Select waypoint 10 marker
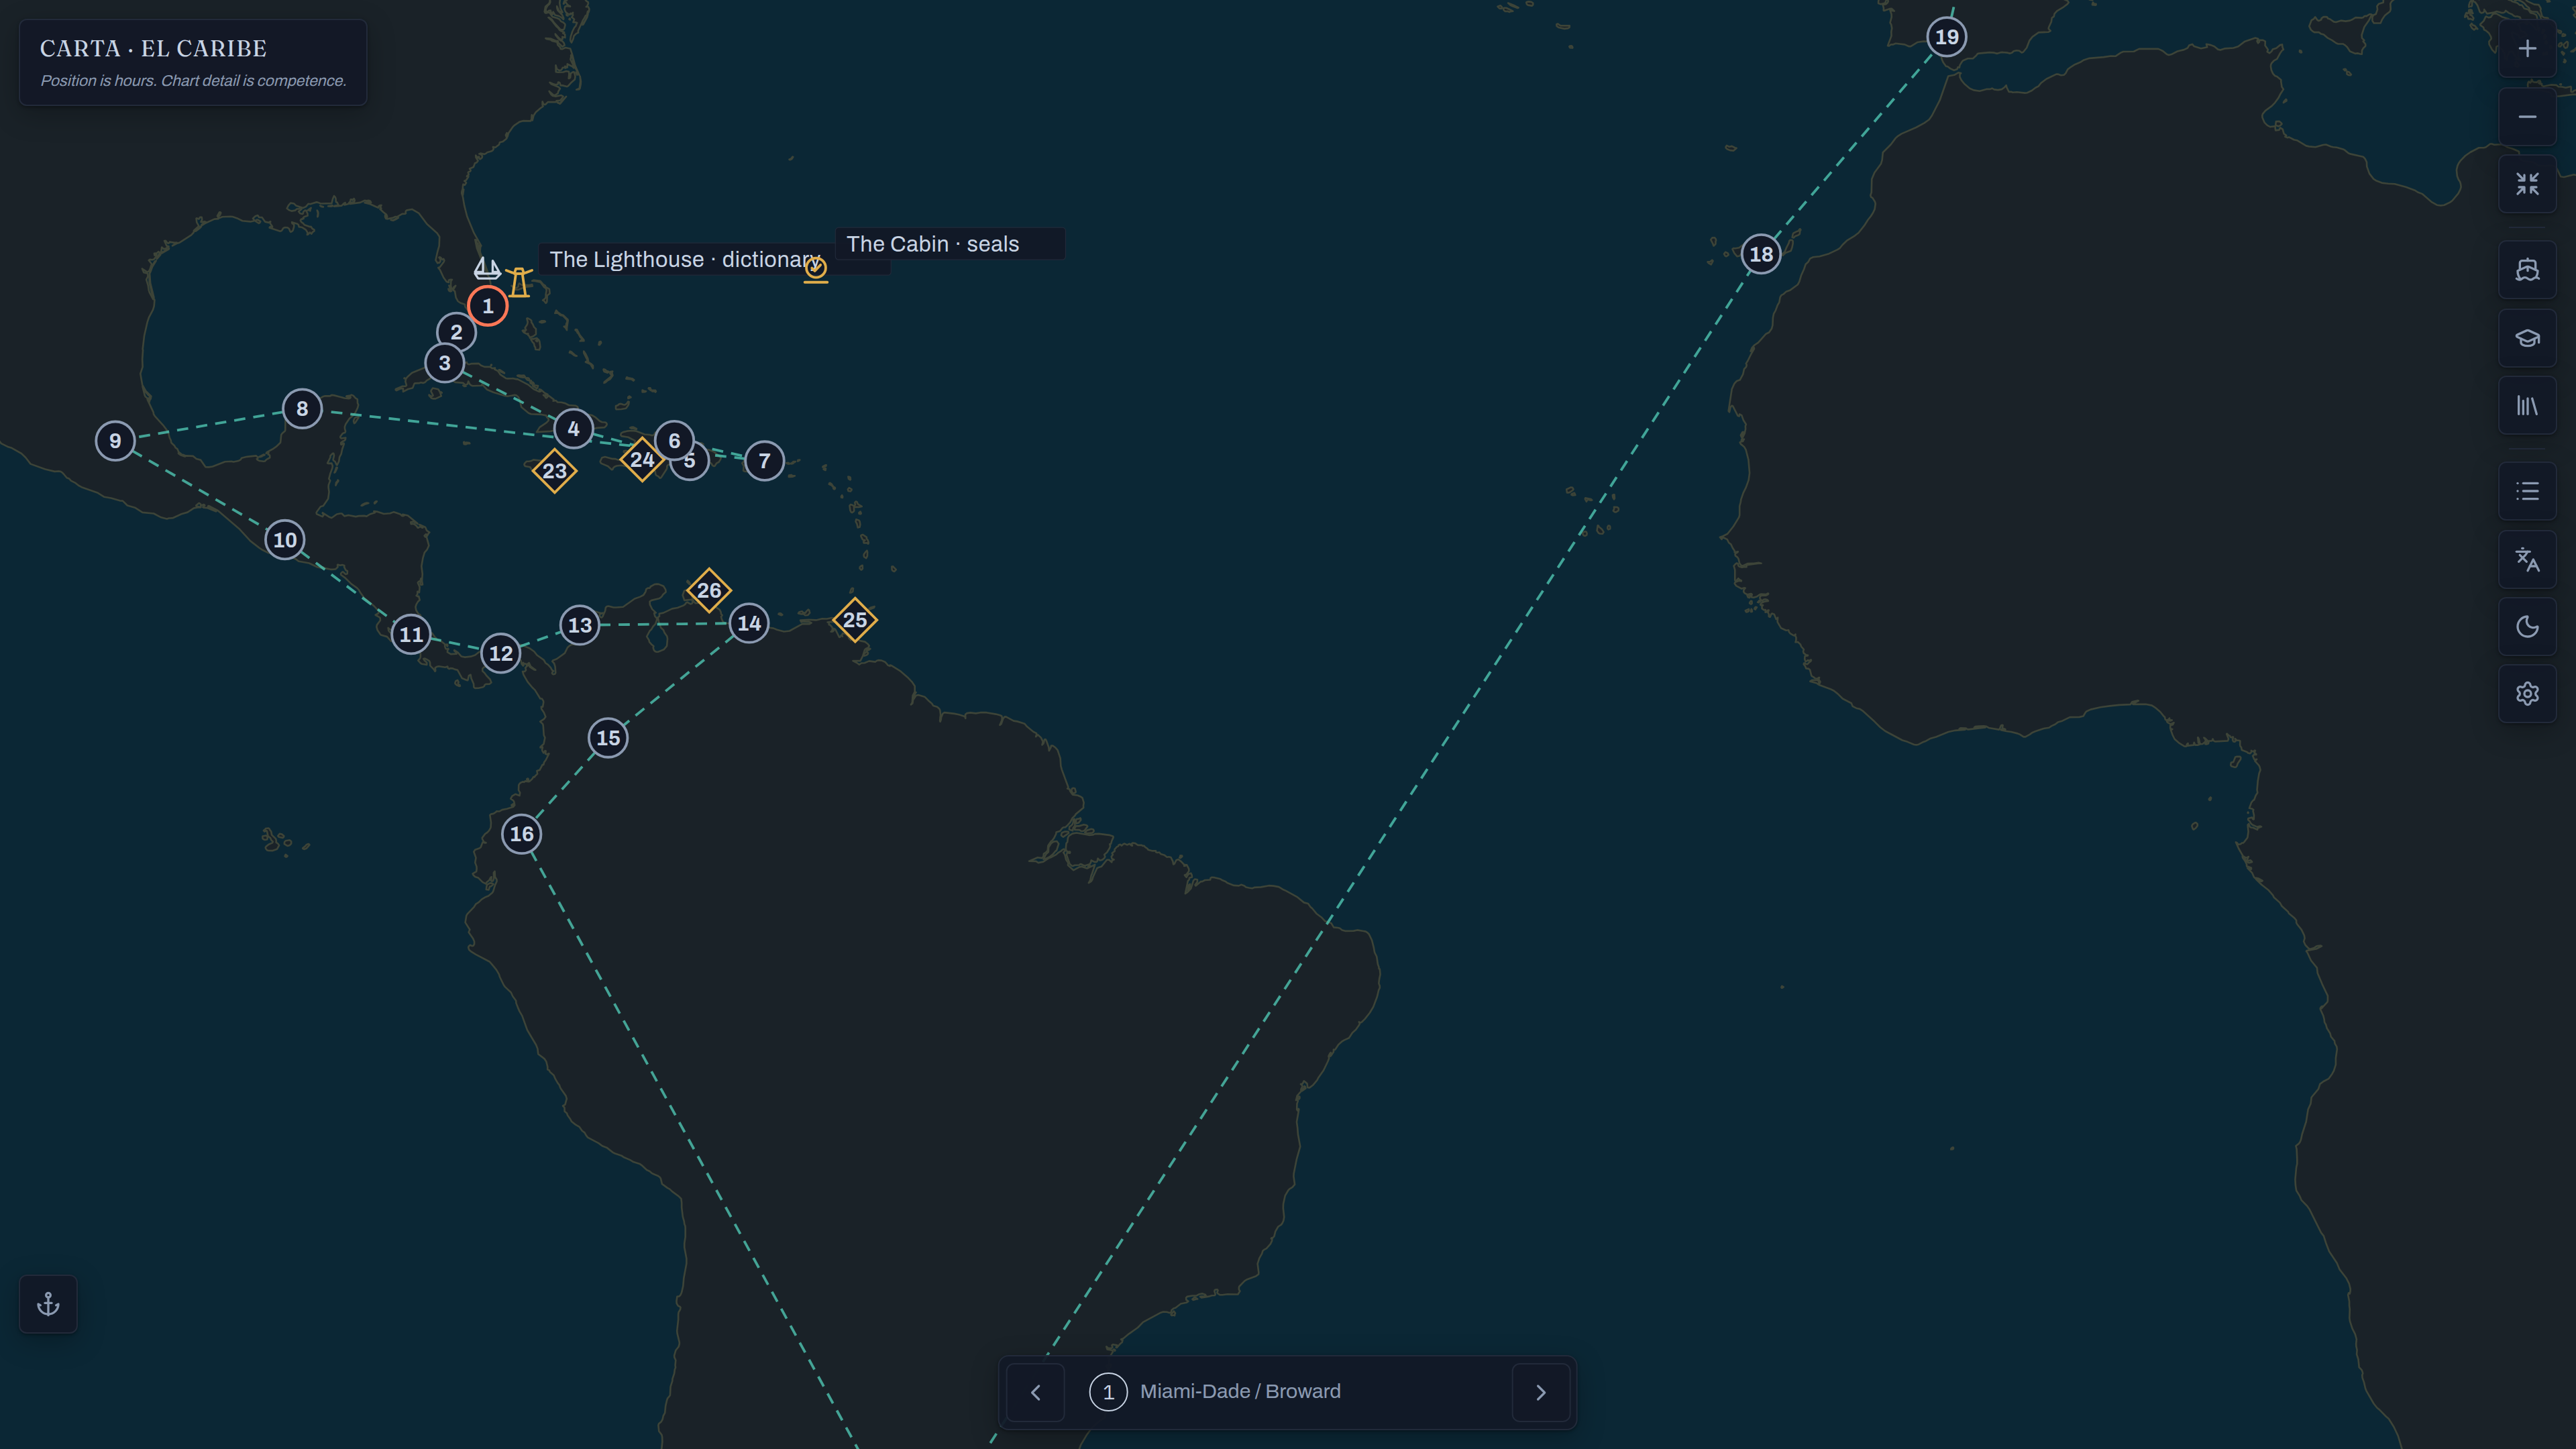2576x1449 pixels. coord(285,540)
